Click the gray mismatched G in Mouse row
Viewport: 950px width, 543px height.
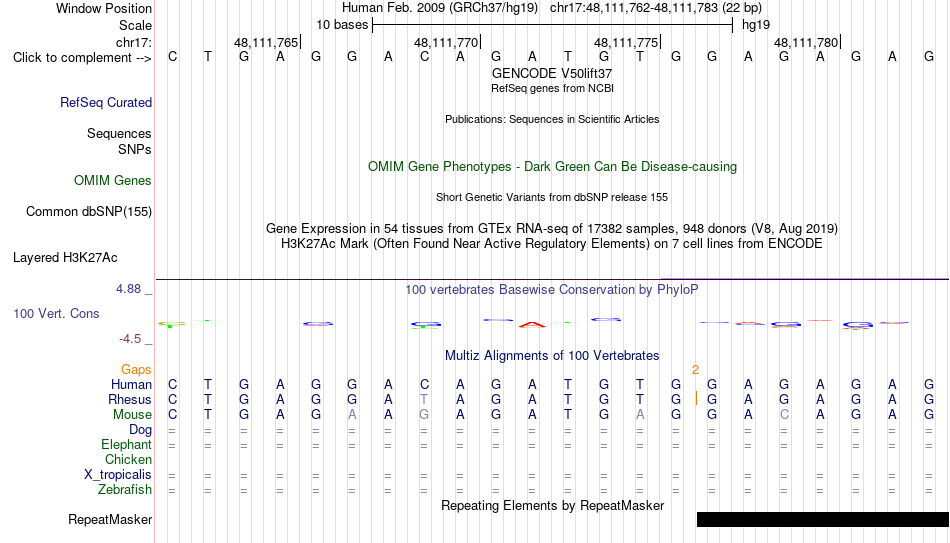[424, 415]
